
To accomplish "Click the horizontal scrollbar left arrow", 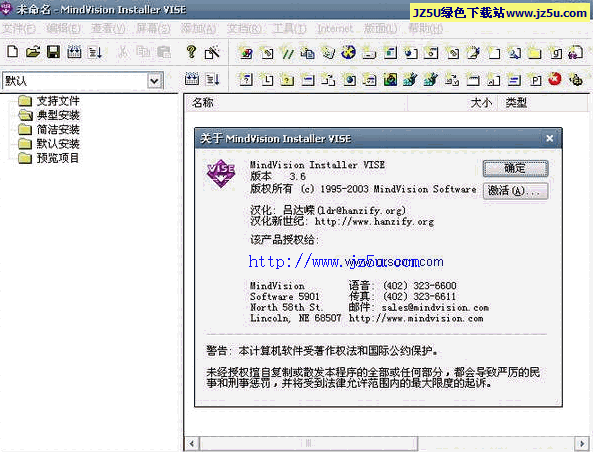I will [x=192, y=443].
